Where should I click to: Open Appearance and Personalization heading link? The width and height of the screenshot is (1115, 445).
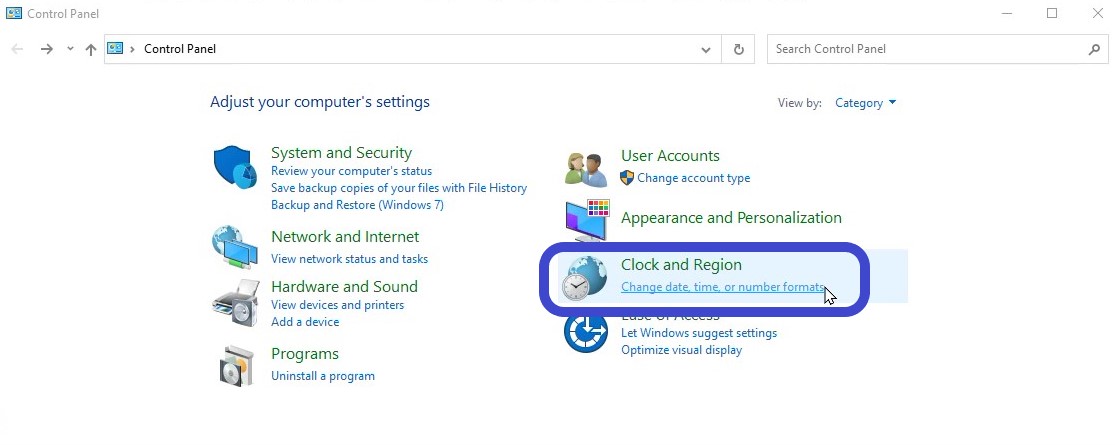[731, 218]
